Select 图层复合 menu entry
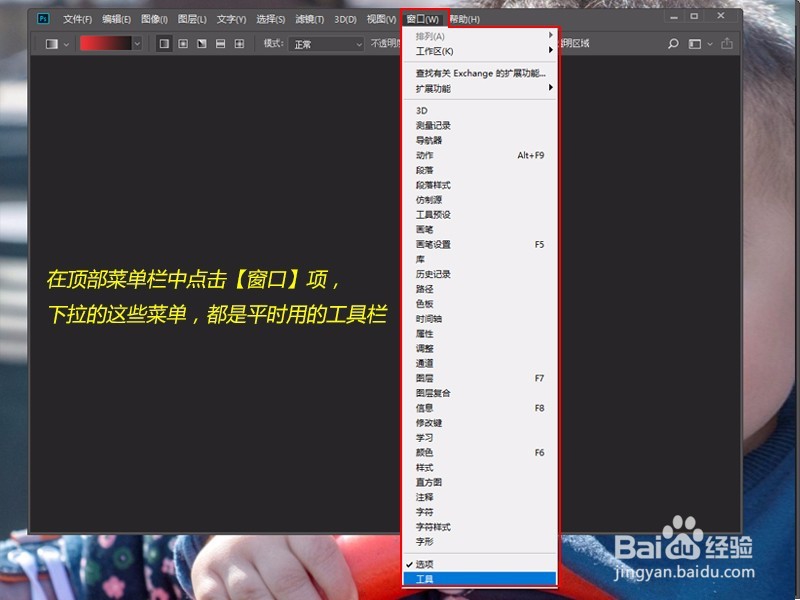This screenshot has height=600, width=800. [480, 393]
